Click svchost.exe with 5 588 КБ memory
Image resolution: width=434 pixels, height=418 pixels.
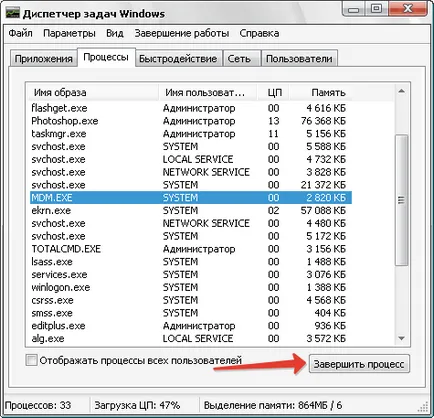[191, 146]
